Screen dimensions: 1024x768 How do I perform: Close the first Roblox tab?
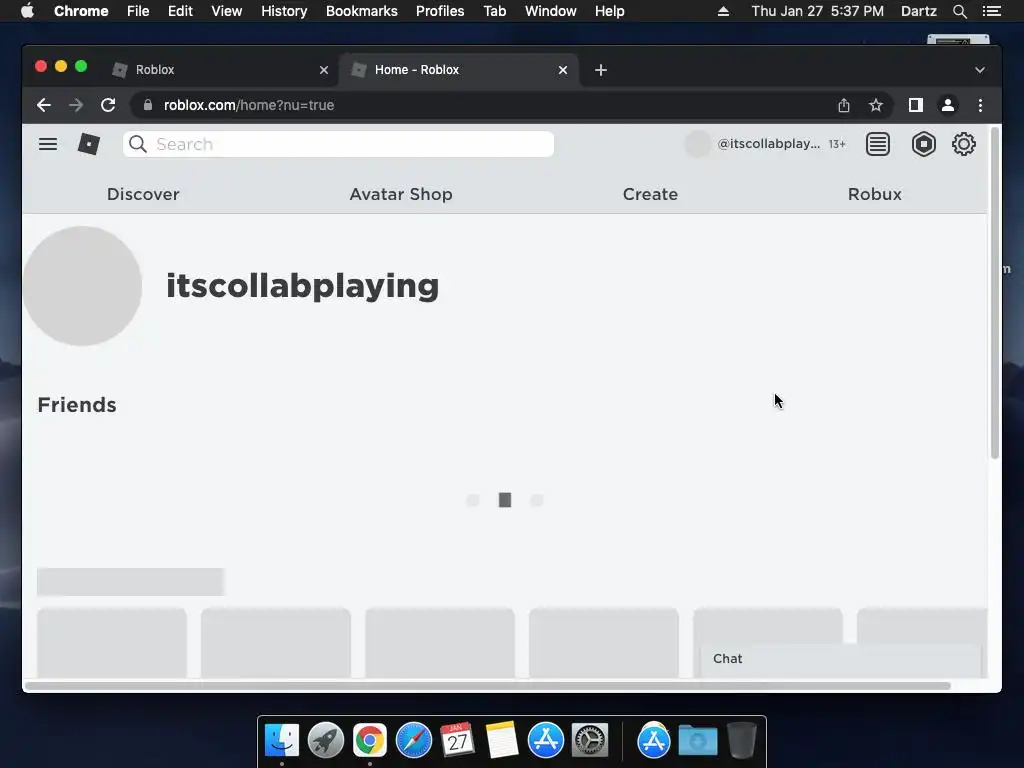(x=324, y=70)
